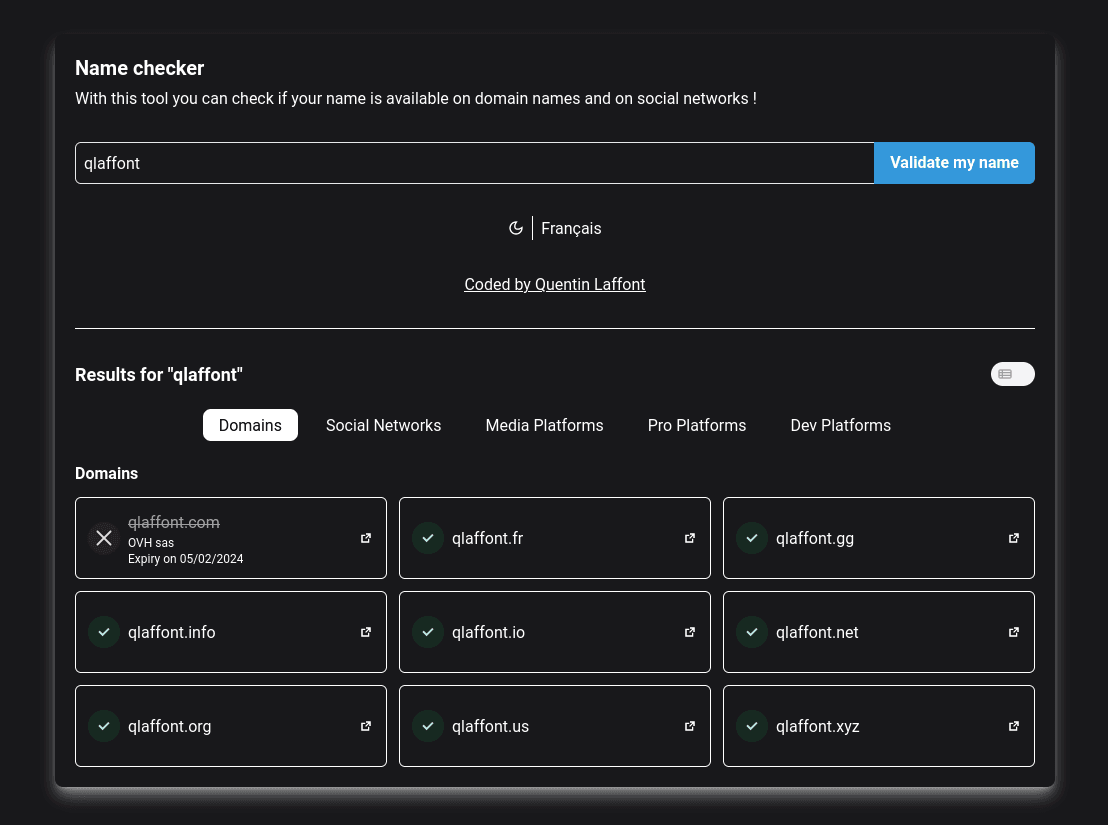Screen dimensions: 1108x825
Task: Click the name input field containing qlaffont
Action: click(475, 163)
